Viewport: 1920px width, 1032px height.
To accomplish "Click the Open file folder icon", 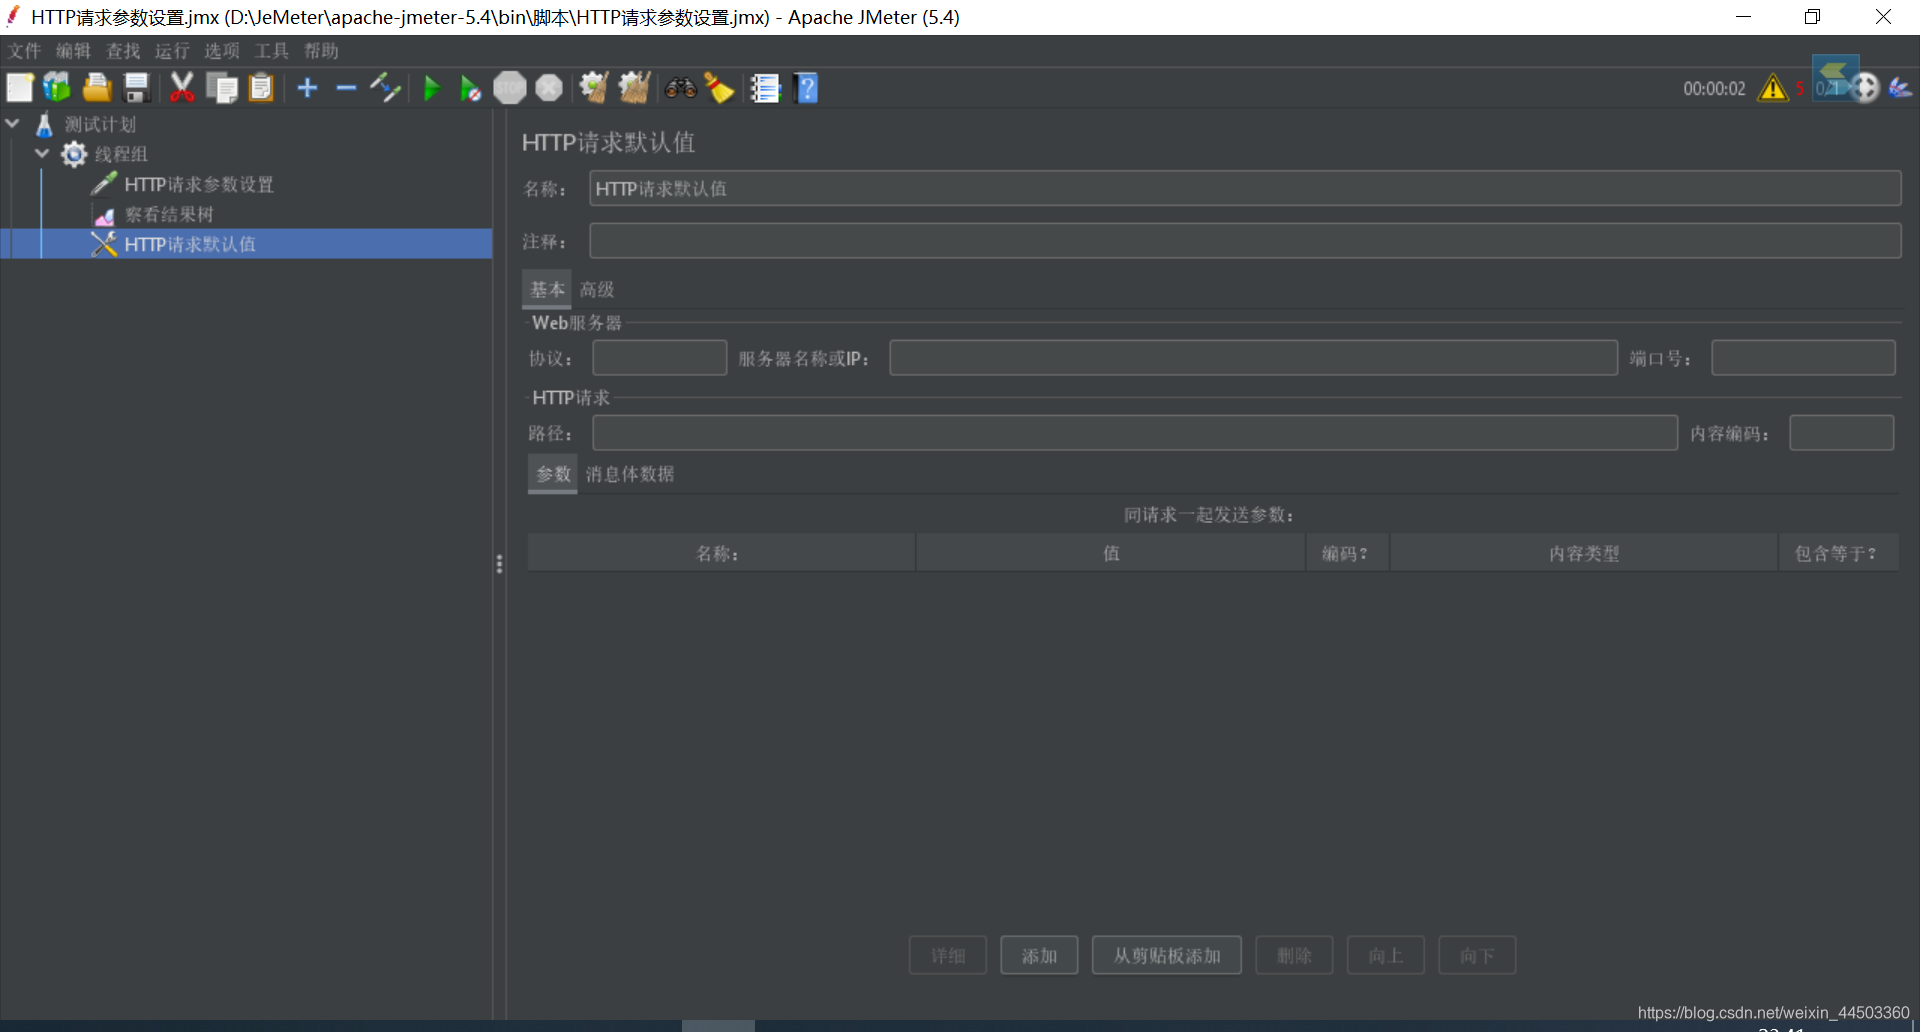I will pos(97,88).
